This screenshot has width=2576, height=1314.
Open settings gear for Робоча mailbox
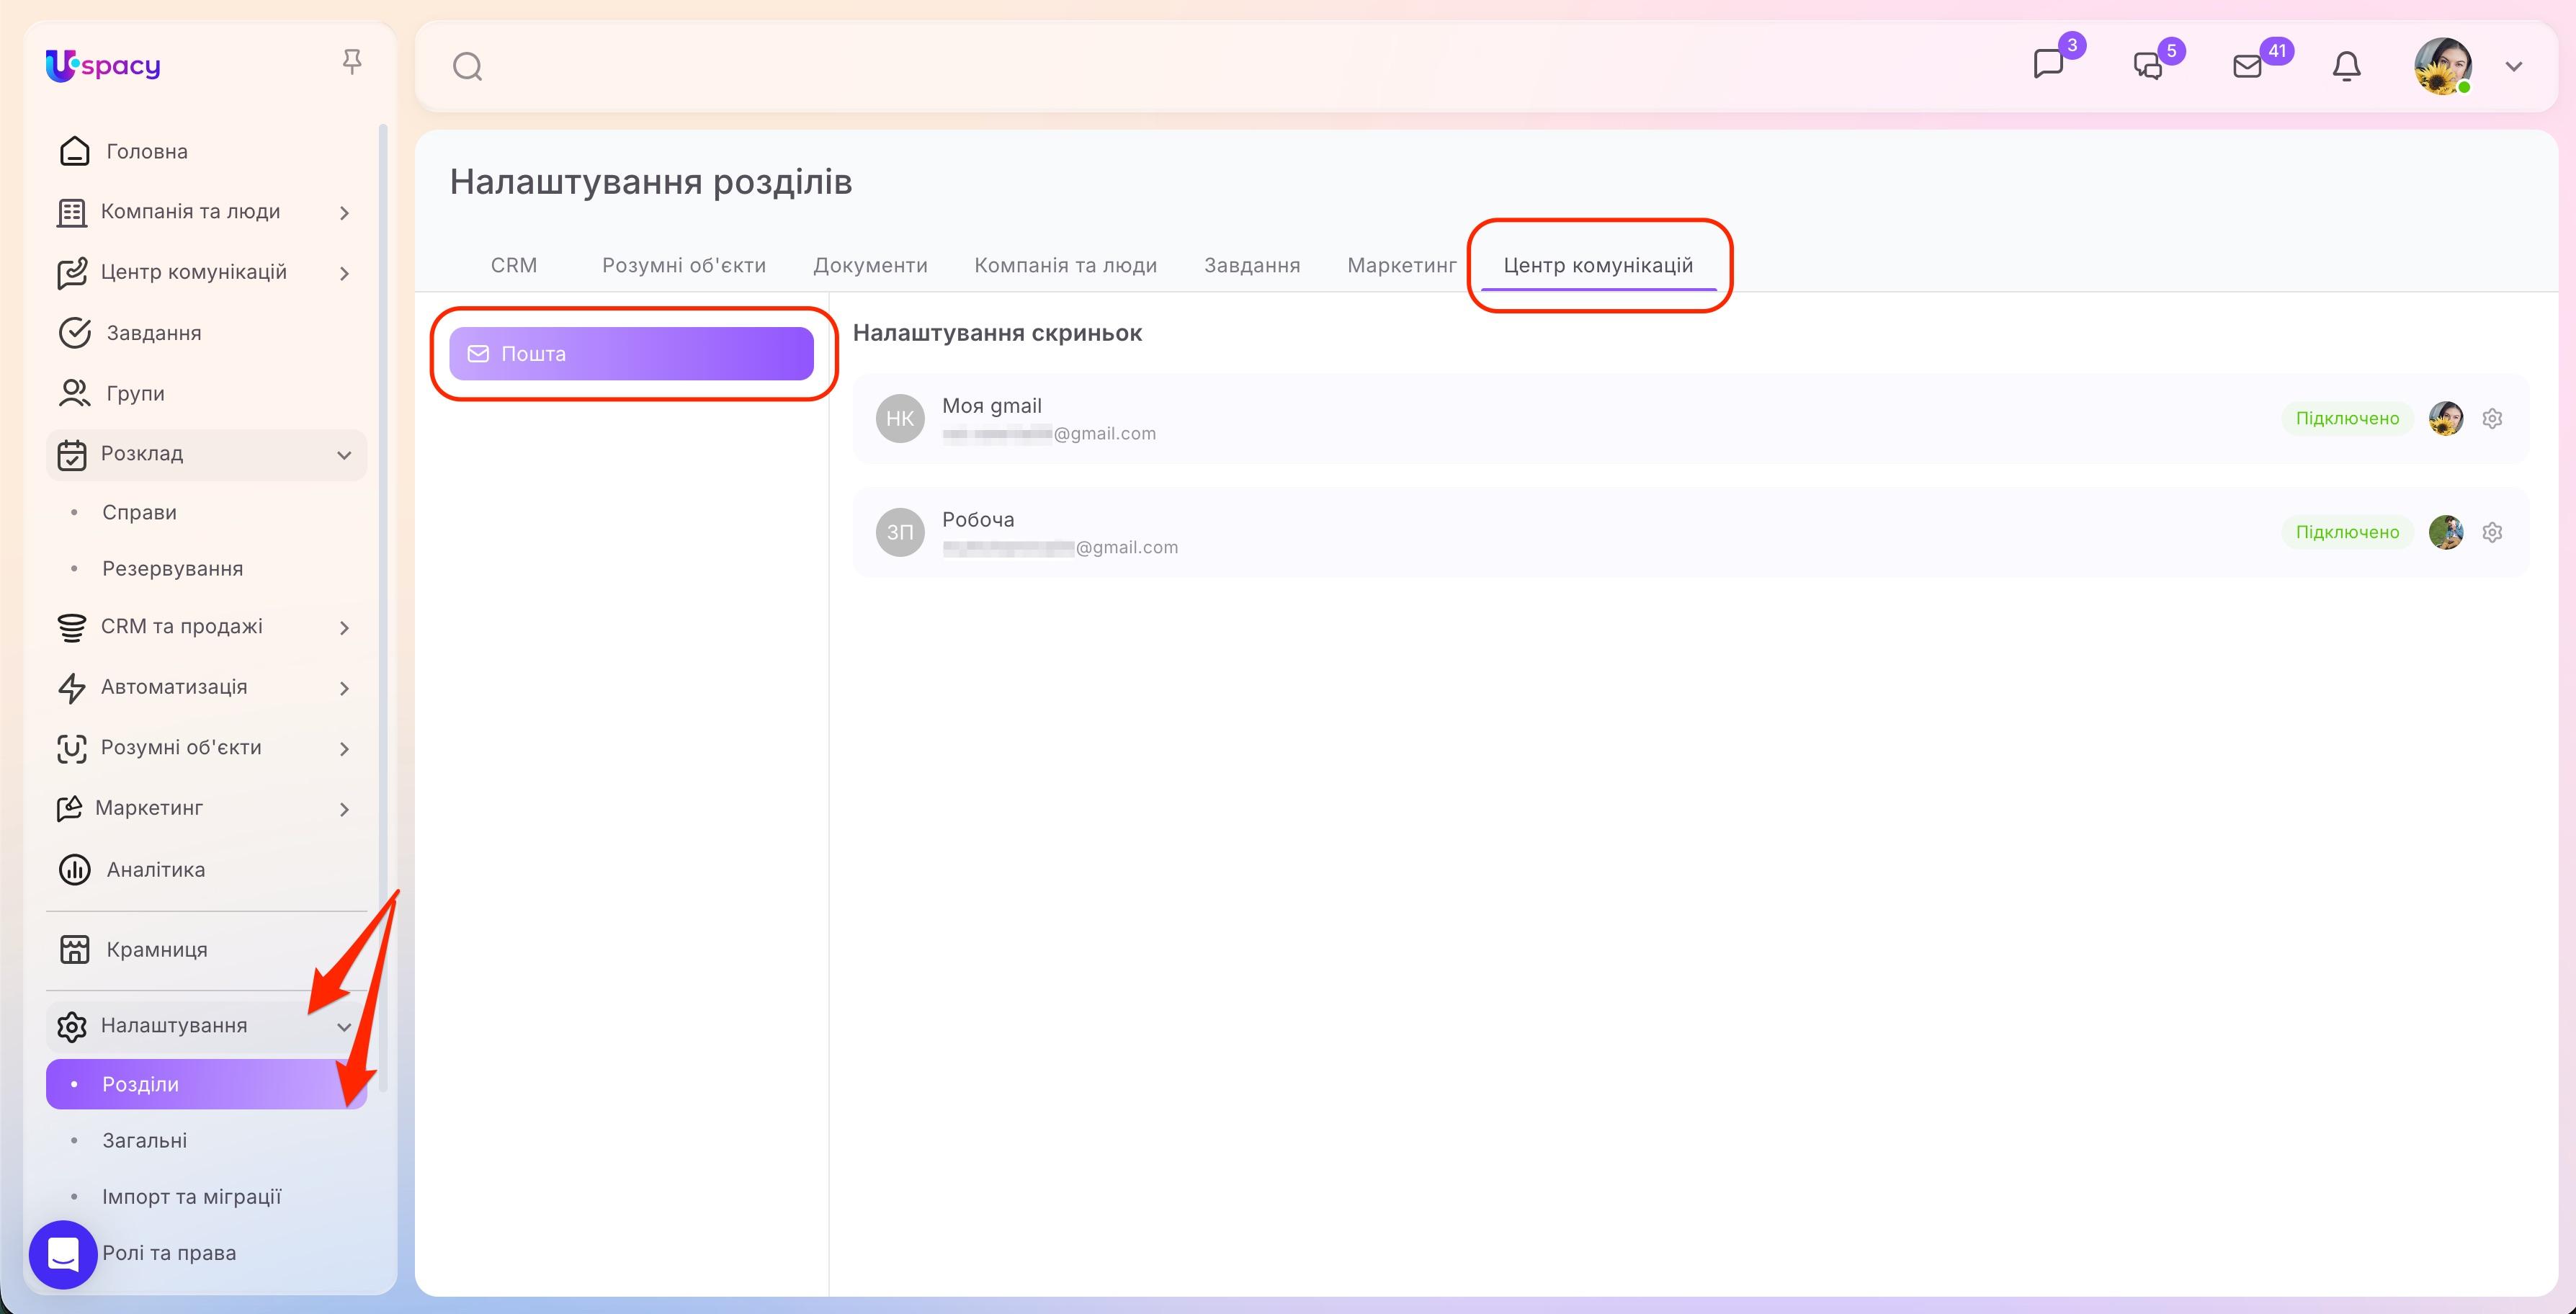coord(2492,532)
